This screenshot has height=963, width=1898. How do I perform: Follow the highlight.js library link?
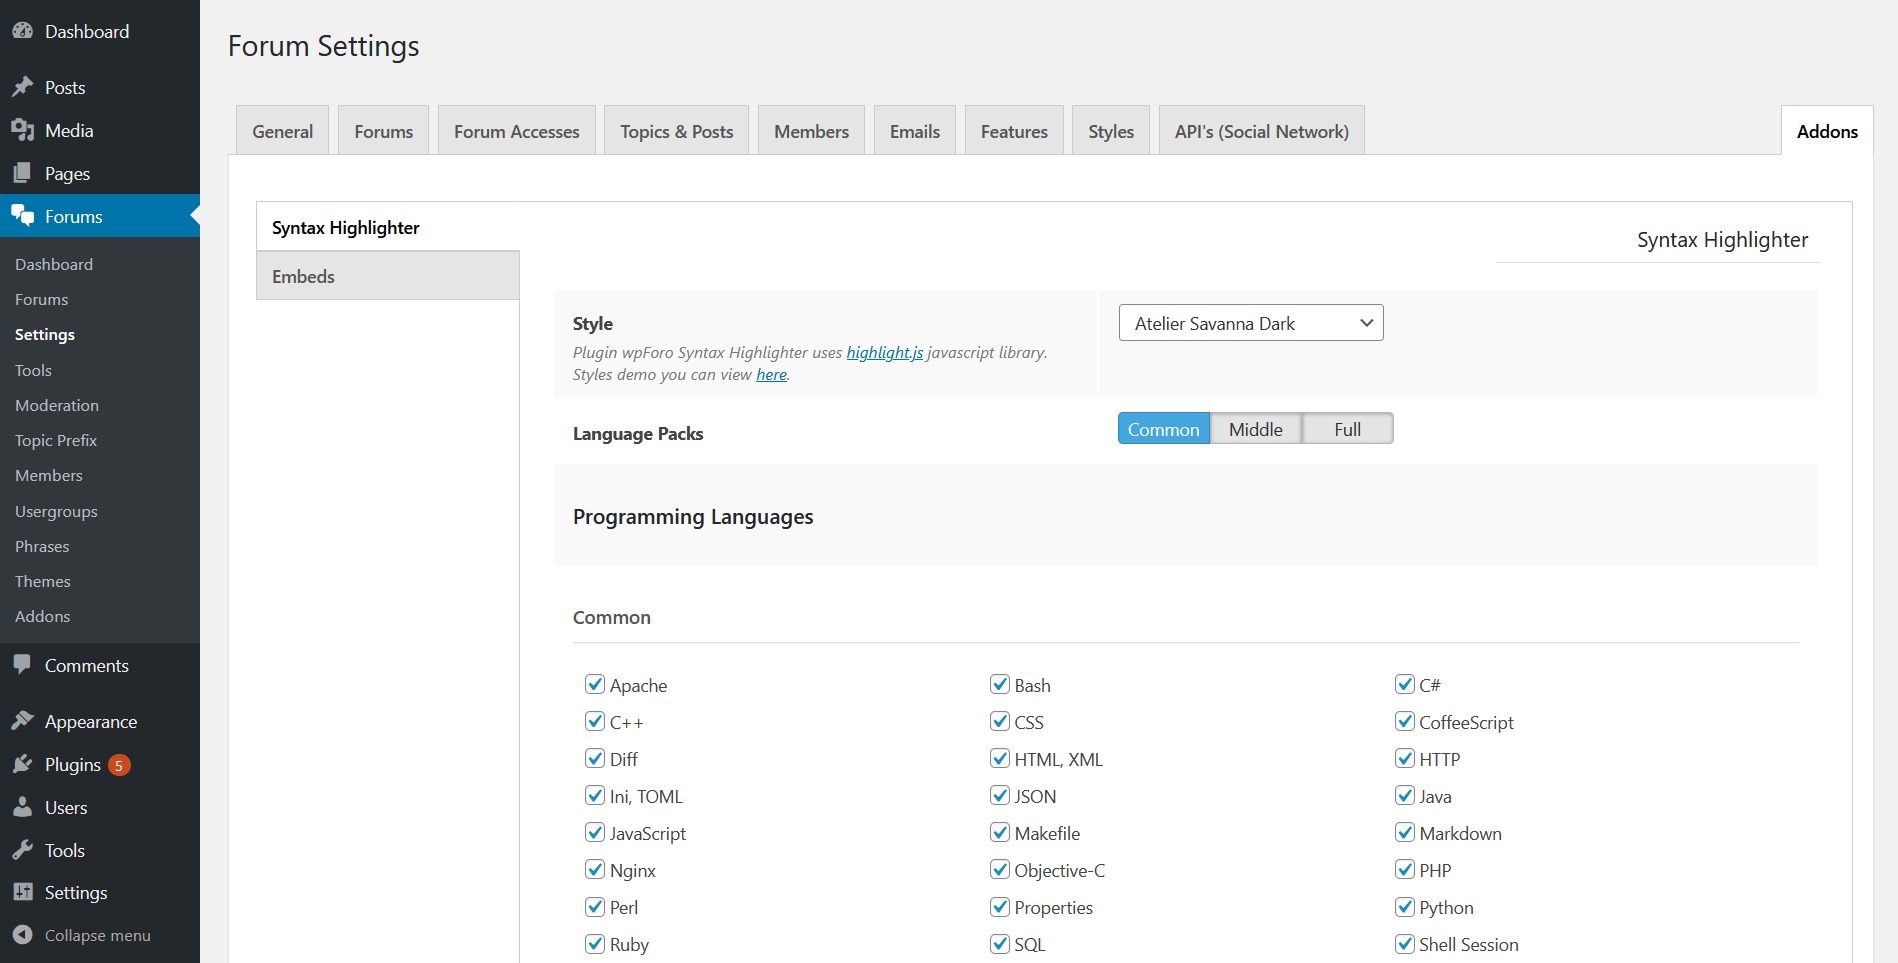pyautogui.click(x=884, y=352)
